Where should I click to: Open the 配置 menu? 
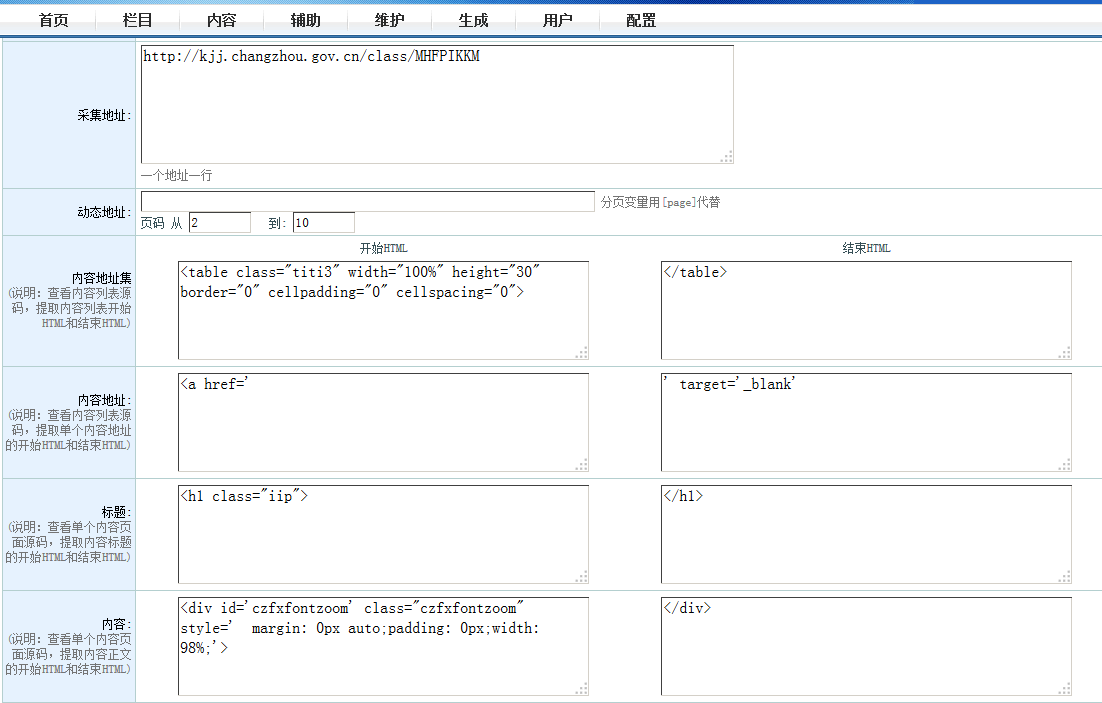(x=641, y=20)
